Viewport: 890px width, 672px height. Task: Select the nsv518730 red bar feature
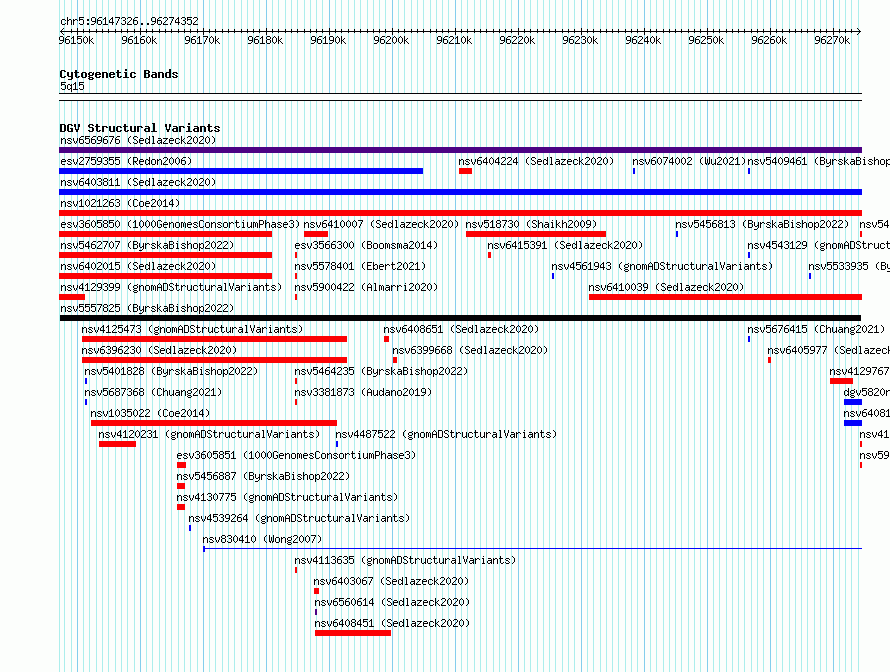point(536,234)
